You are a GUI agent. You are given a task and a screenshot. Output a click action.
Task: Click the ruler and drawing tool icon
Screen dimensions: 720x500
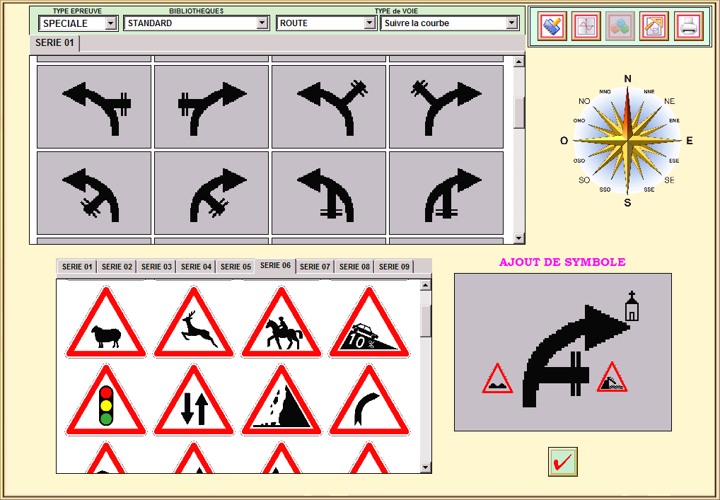point(654,26)
